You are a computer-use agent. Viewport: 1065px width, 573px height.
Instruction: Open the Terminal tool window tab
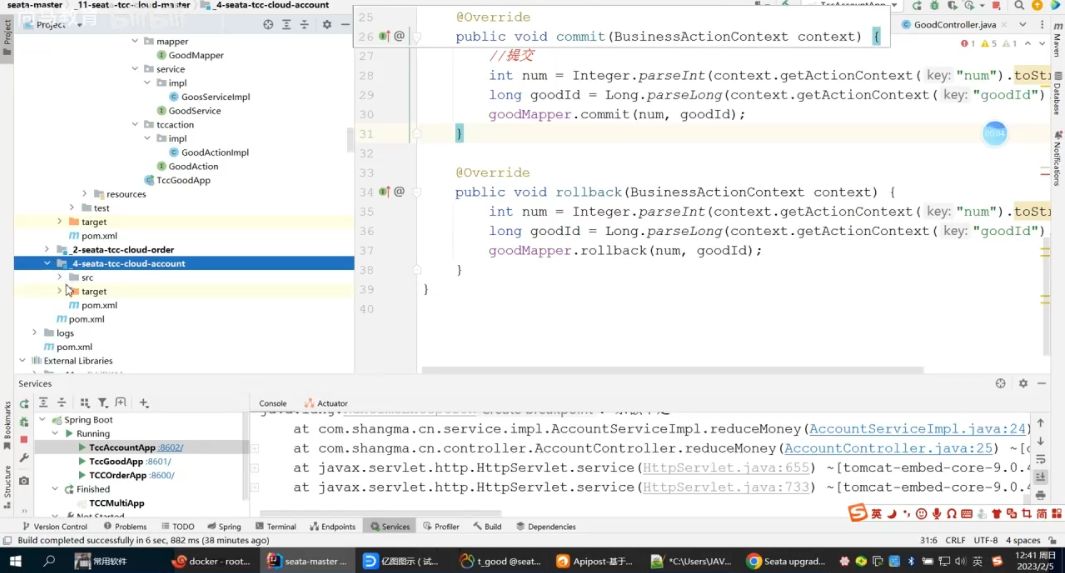pyautogui.click(x=276, y=527)
